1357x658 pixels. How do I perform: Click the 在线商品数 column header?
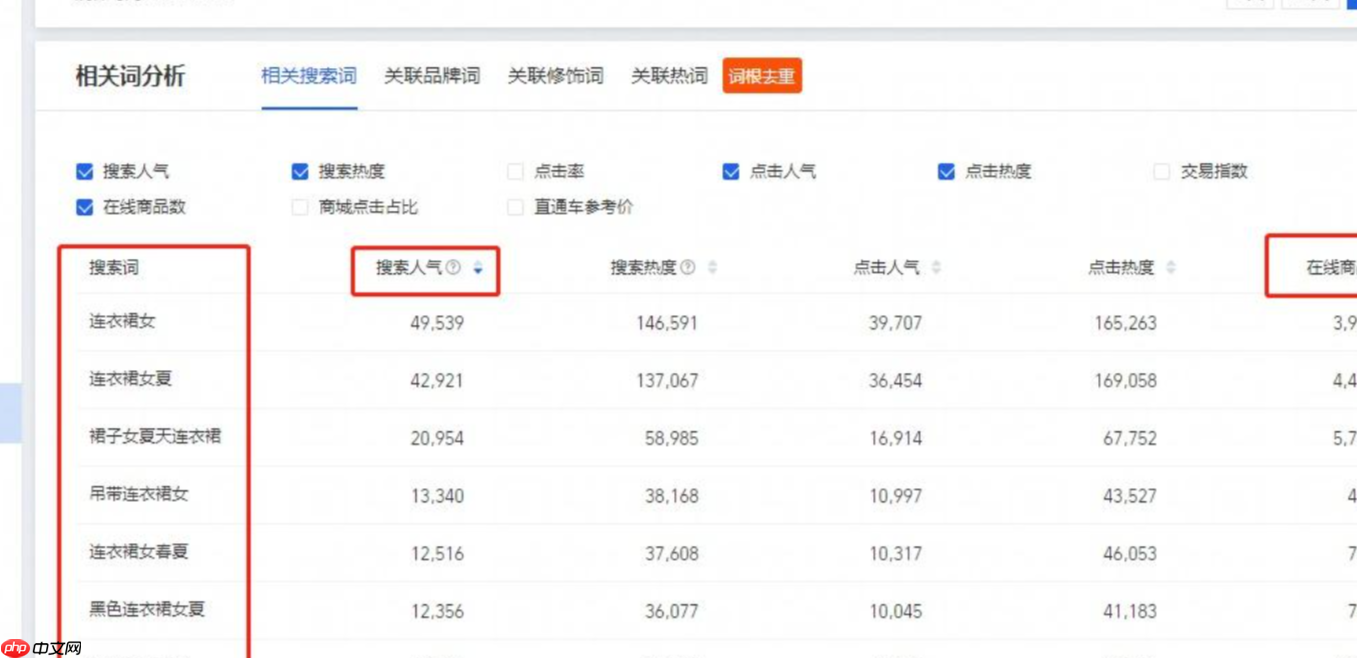1330,268
